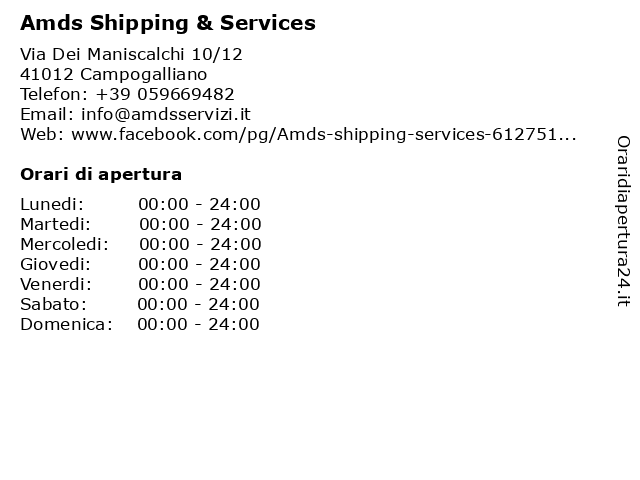Select the Venerdi day label

point(56,284)
